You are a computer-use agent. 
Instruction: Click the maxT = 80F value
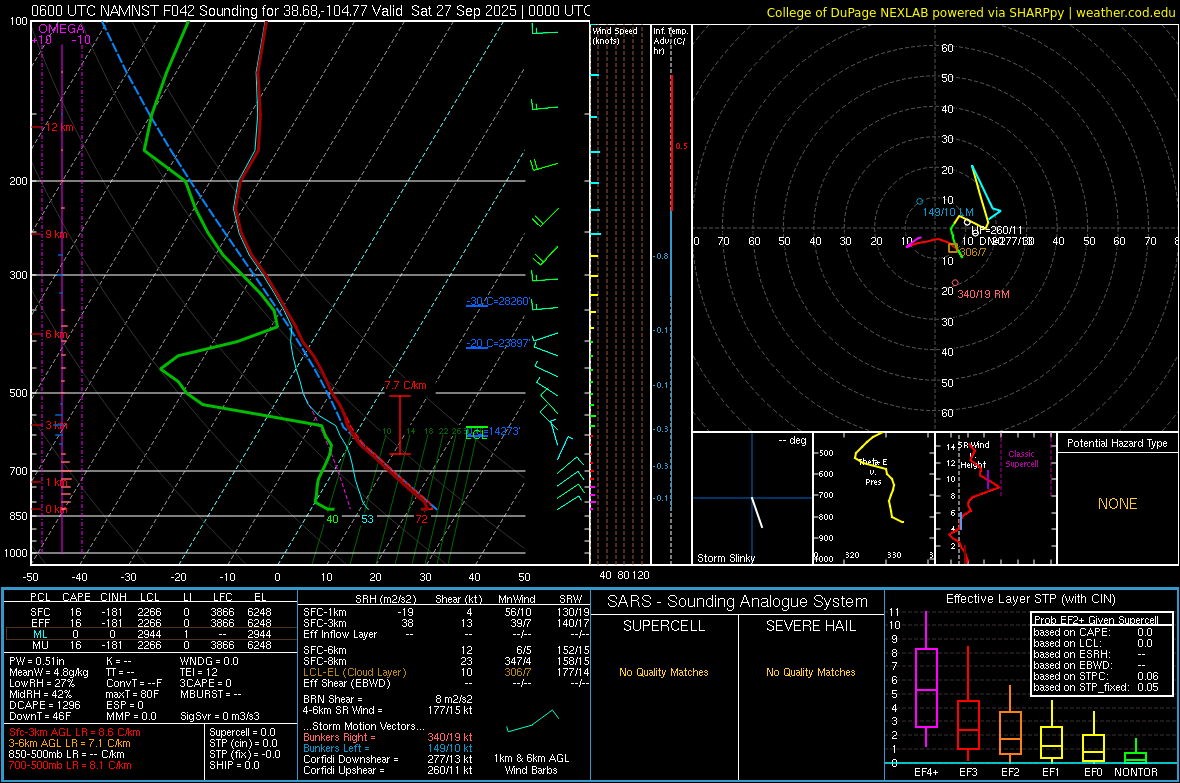click(132, 694)
